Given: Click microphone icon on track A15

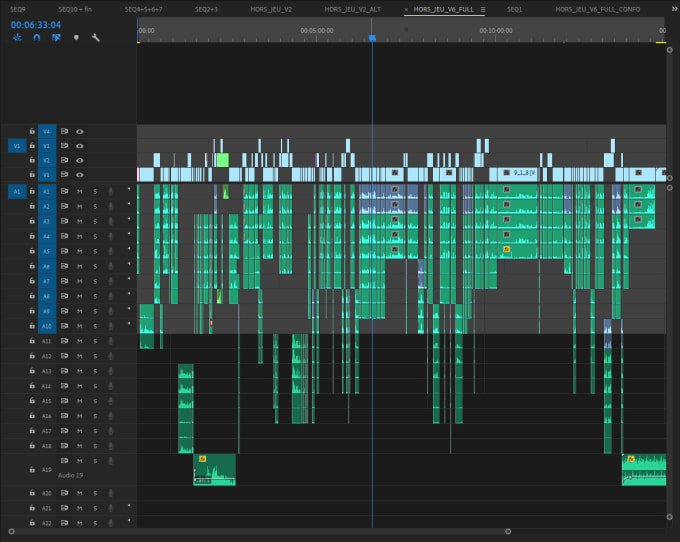Looking at the screenshot, I should pyautogui.click(x=111, y=401).
